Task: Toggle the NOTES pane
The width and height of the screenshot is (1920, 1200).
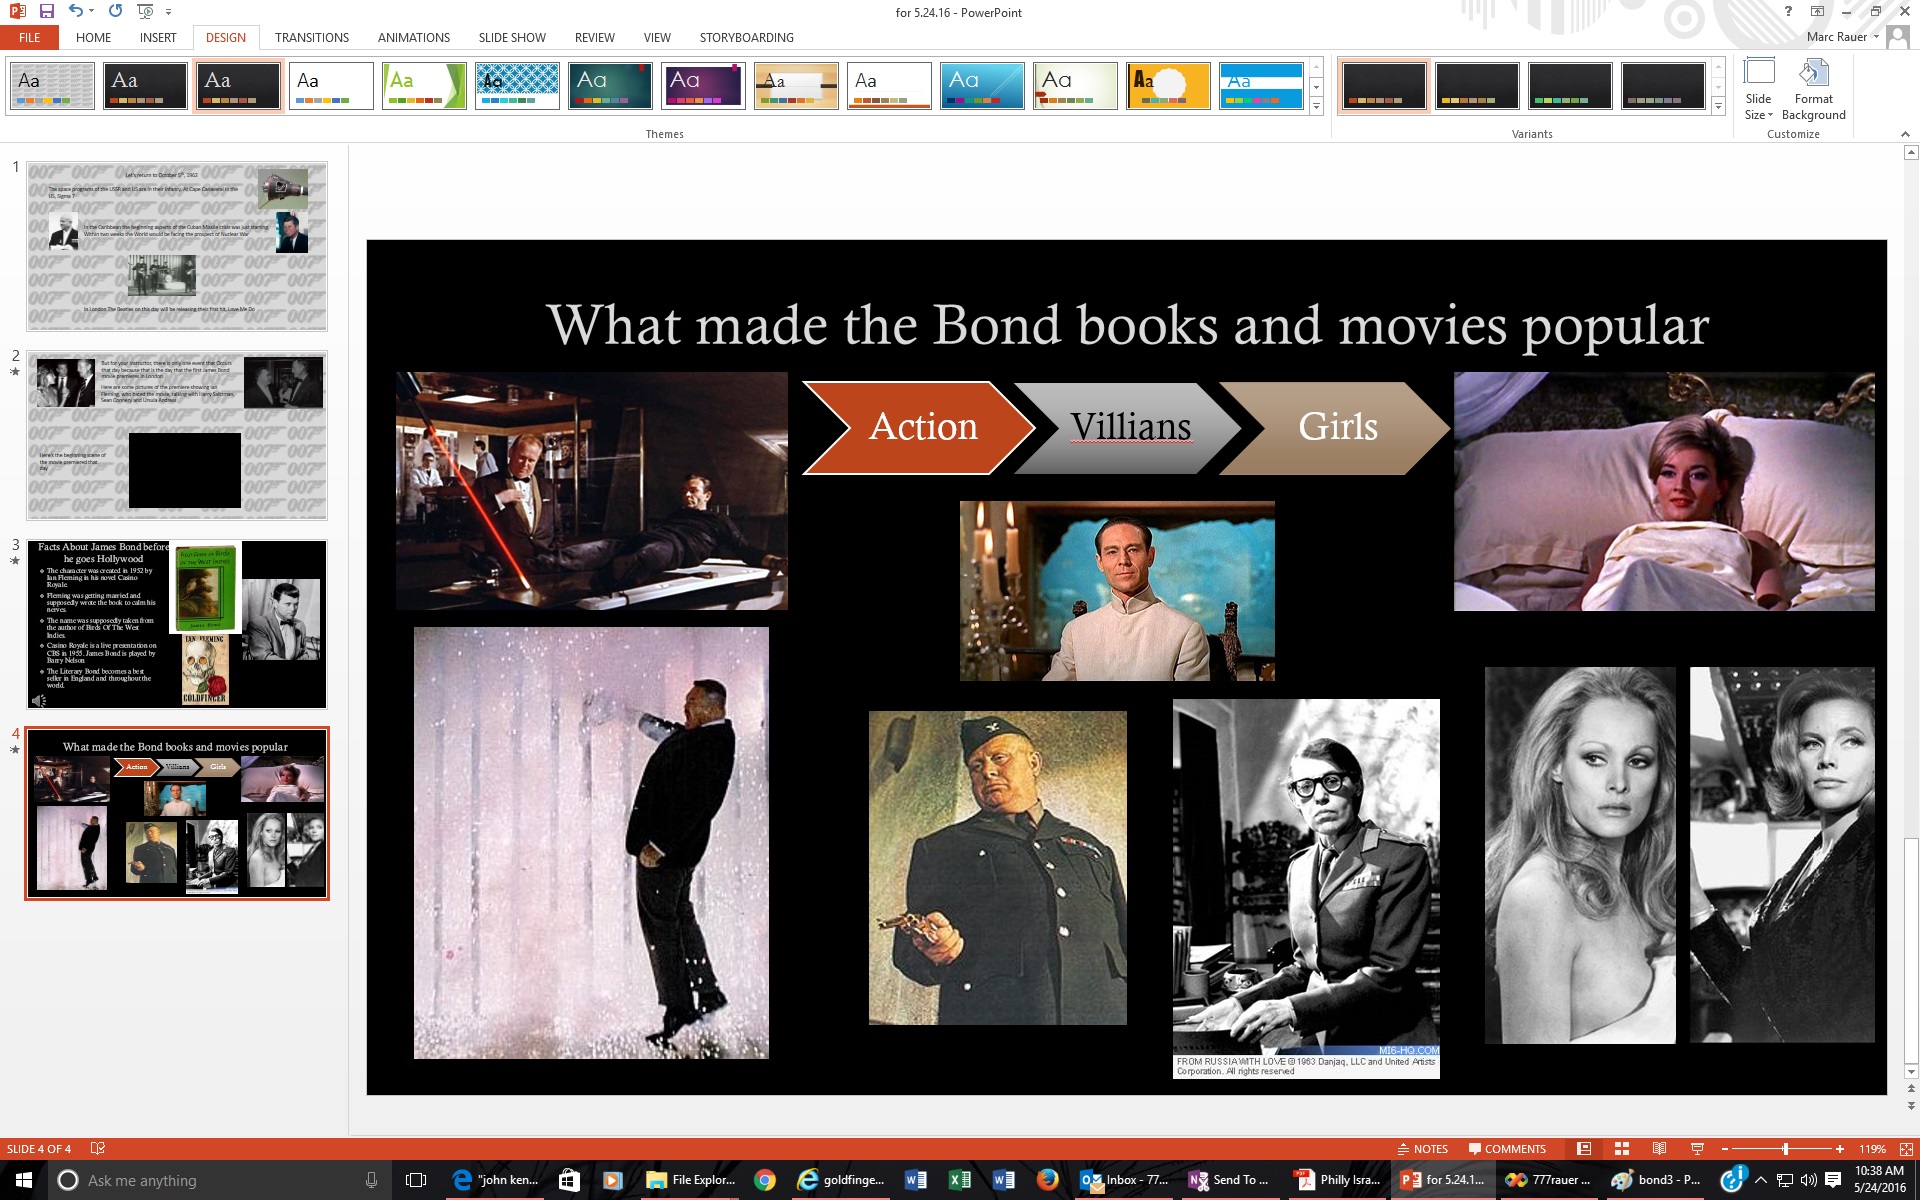Action: click(1422, 1149)
